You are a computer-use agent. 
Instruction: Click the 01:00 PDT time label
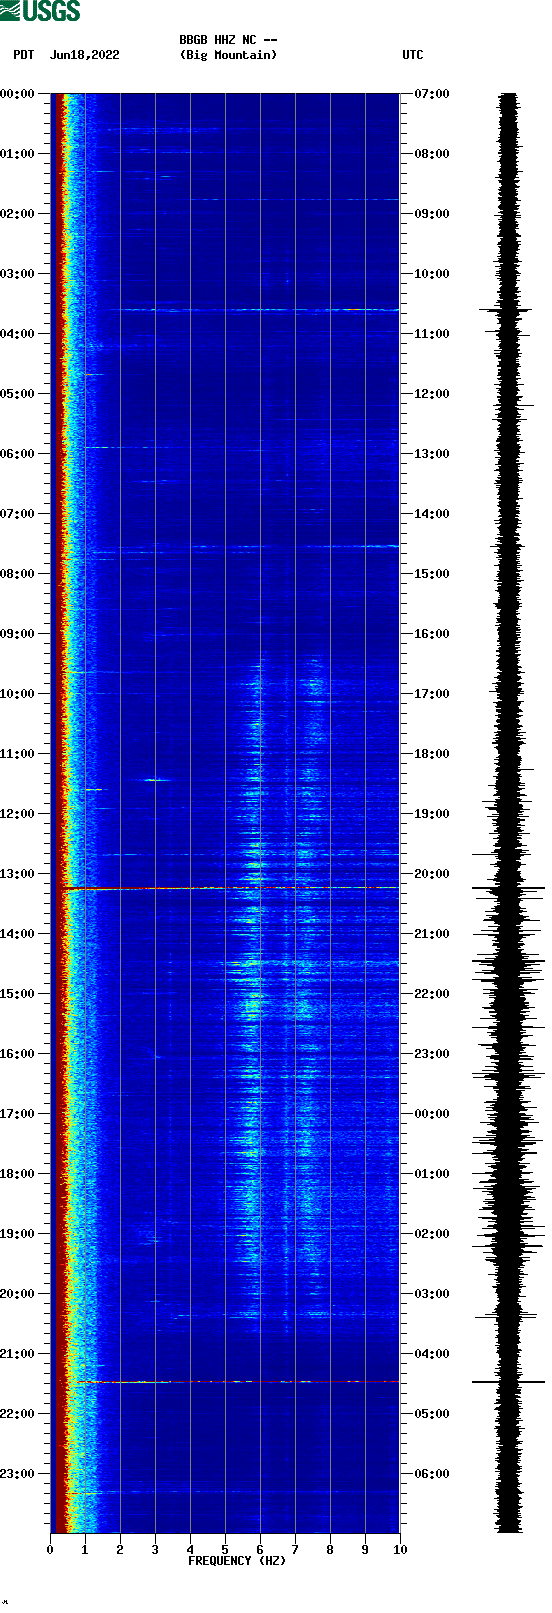tap(18, 154)
